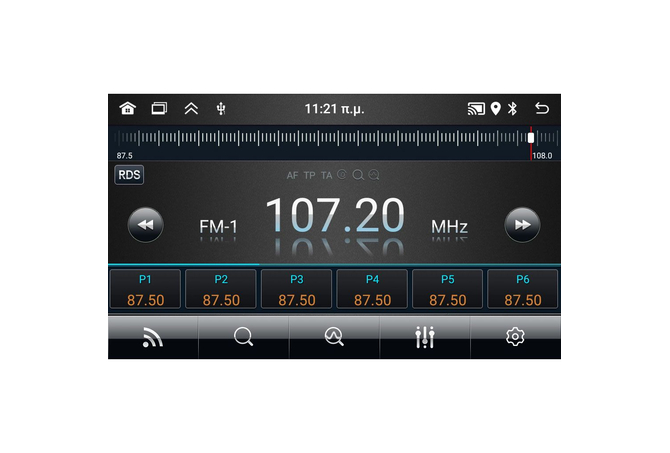Tap the USB status icon
Image resolution: width=670 pixels, height=453 pixels.
click(221, 108)
